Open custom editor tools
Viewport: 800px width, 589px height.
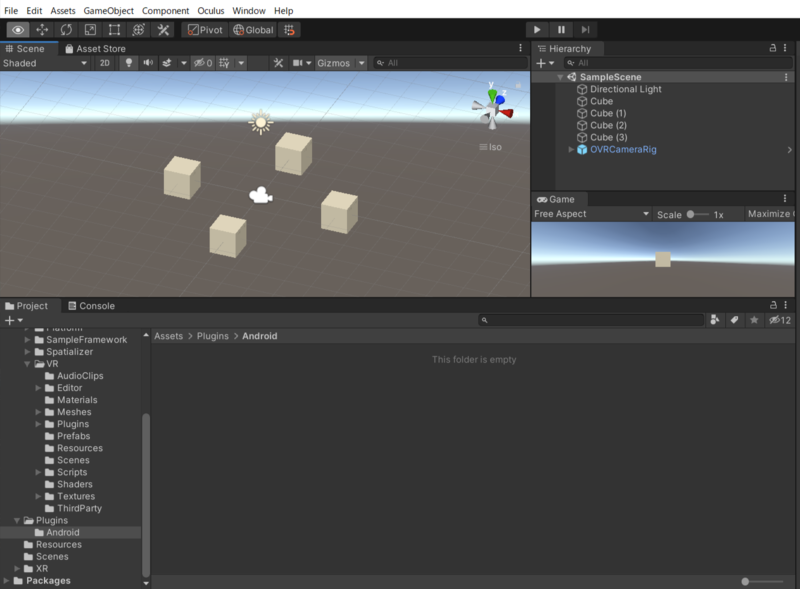pyautogui.click(x=163, y=30)
